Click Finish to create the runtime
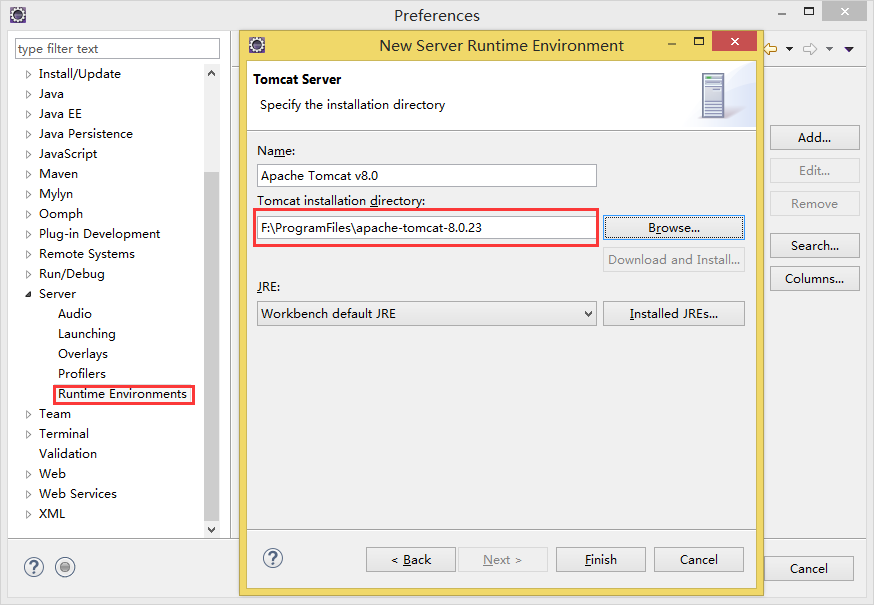The image size is (874, 605). 601,559
